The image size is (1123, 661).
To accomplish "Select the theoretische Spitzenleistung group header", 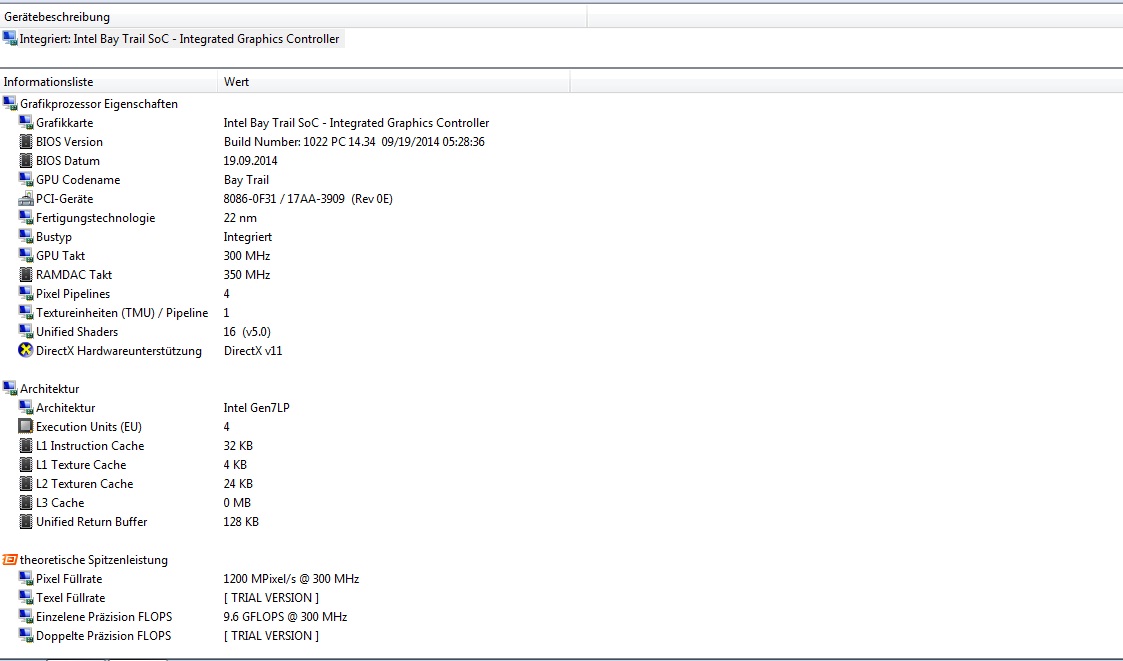I will [94, 559].
